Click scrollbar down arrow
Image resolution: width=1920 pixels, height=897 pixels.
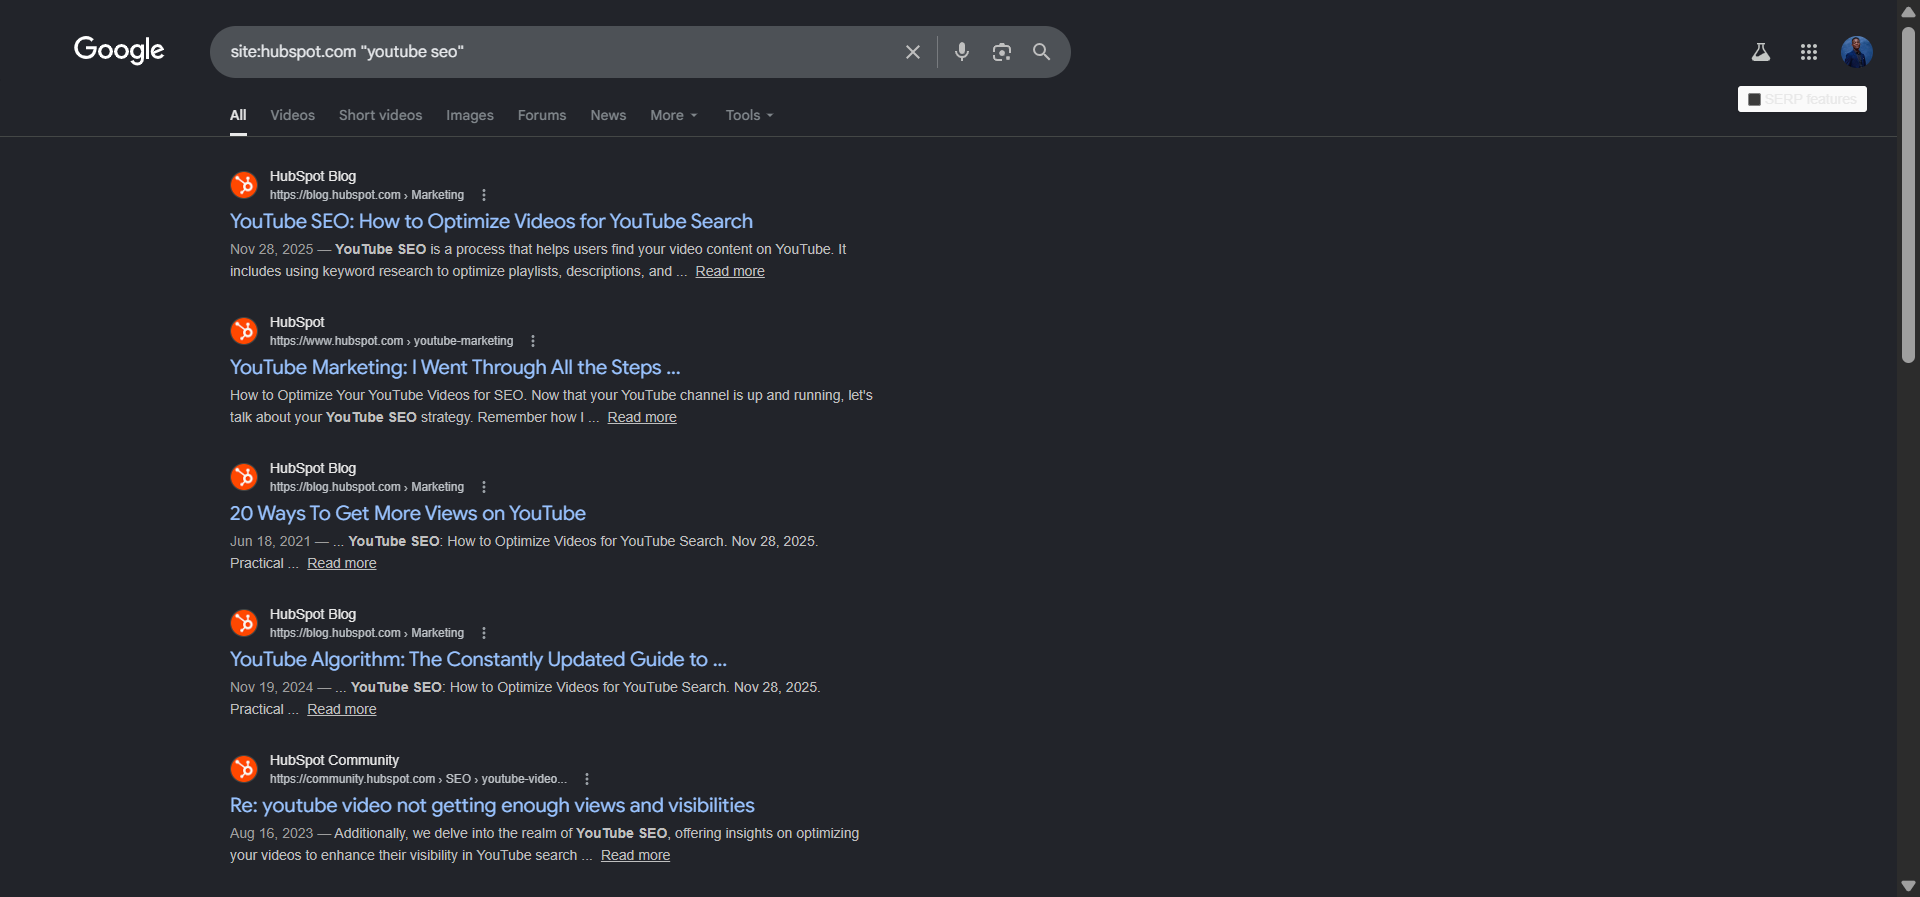tap(1909, 886)
